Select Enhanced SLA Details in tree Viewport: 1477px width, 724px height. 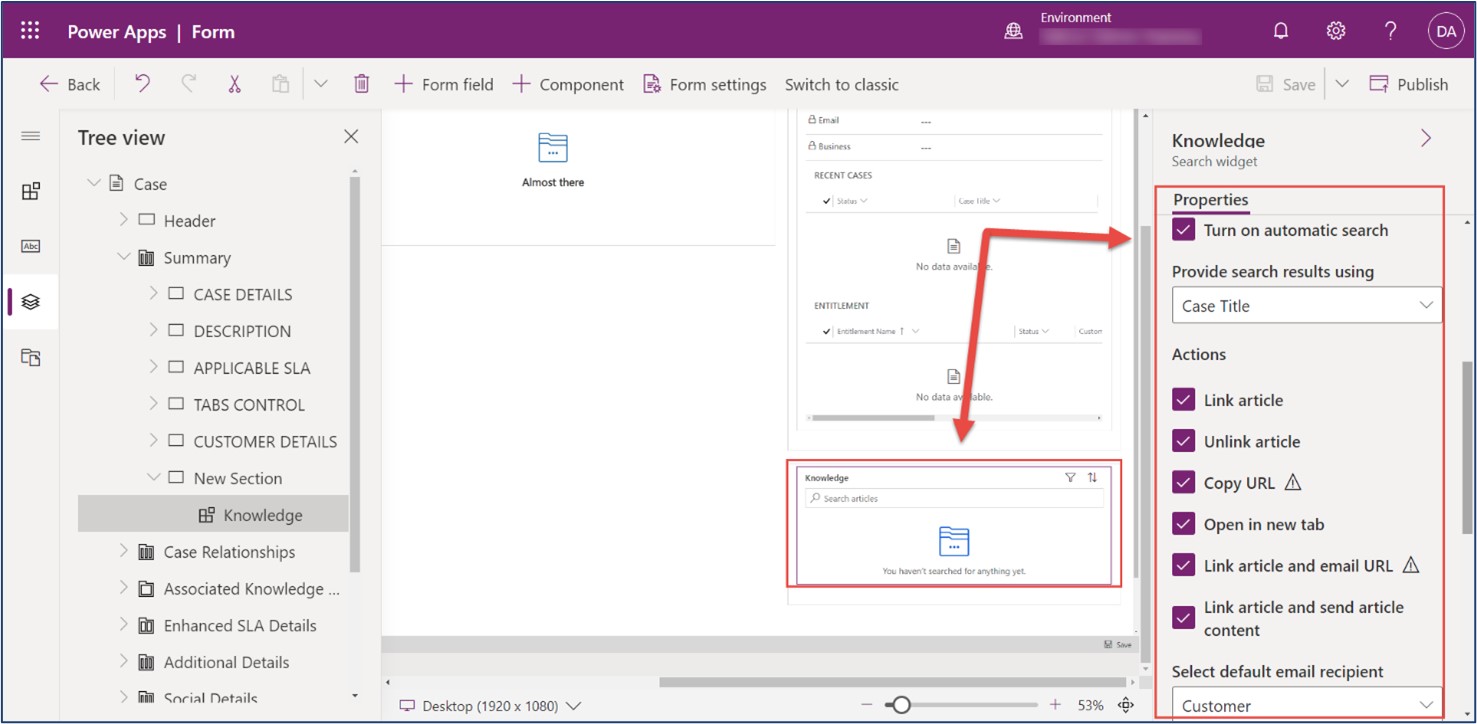(240, 625)
